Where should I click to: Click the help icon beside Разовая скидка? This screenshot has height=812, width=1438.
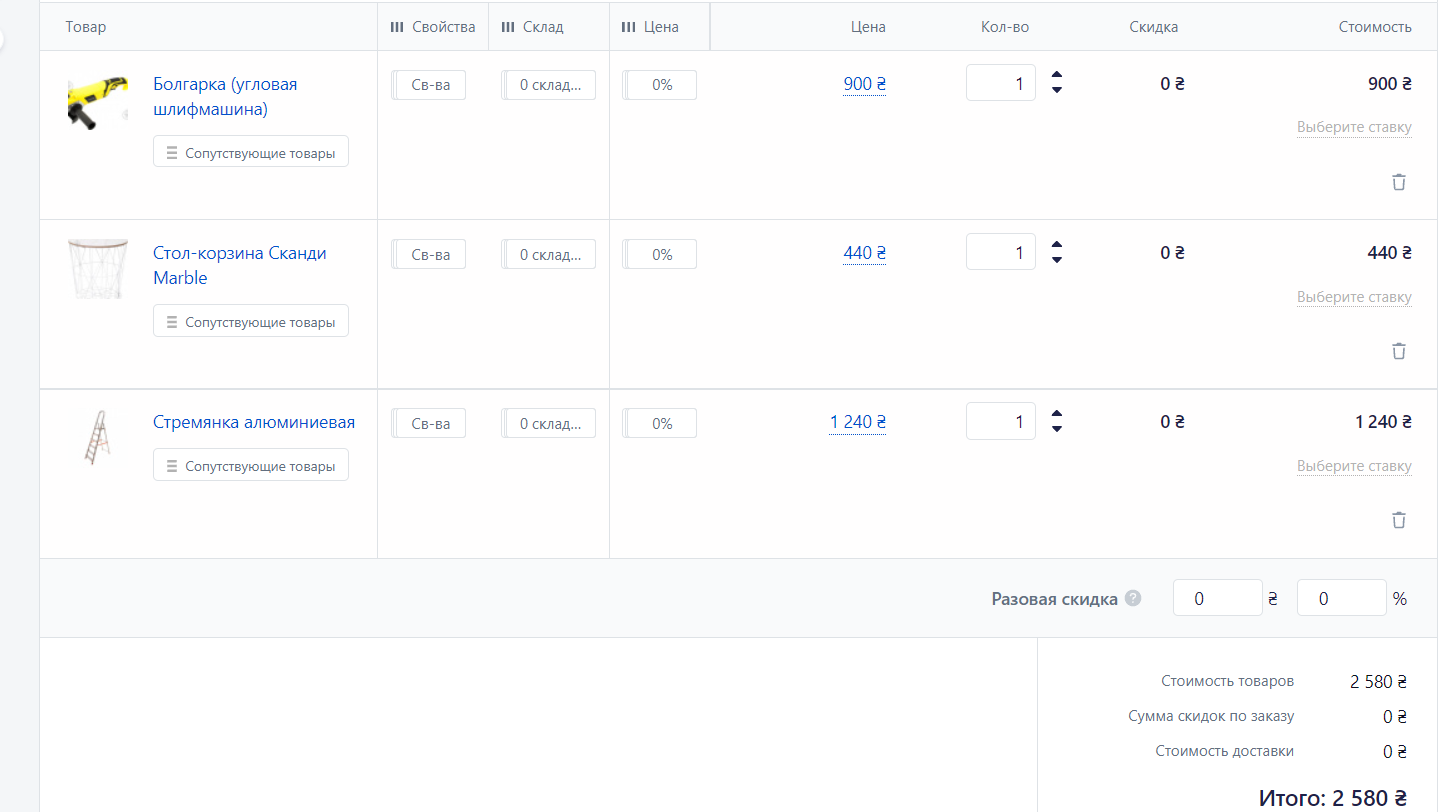[x=1133, y=598]
